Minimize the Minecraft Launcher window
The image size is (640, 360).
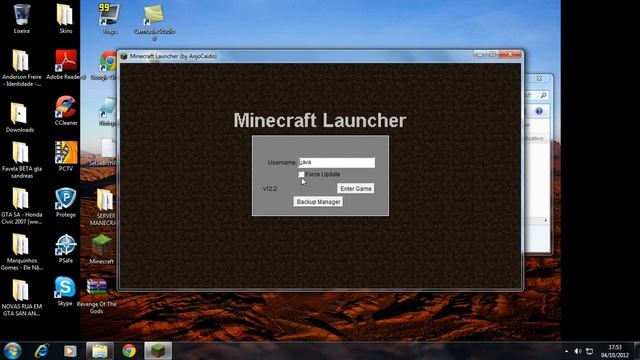click(x=480, y=54)
